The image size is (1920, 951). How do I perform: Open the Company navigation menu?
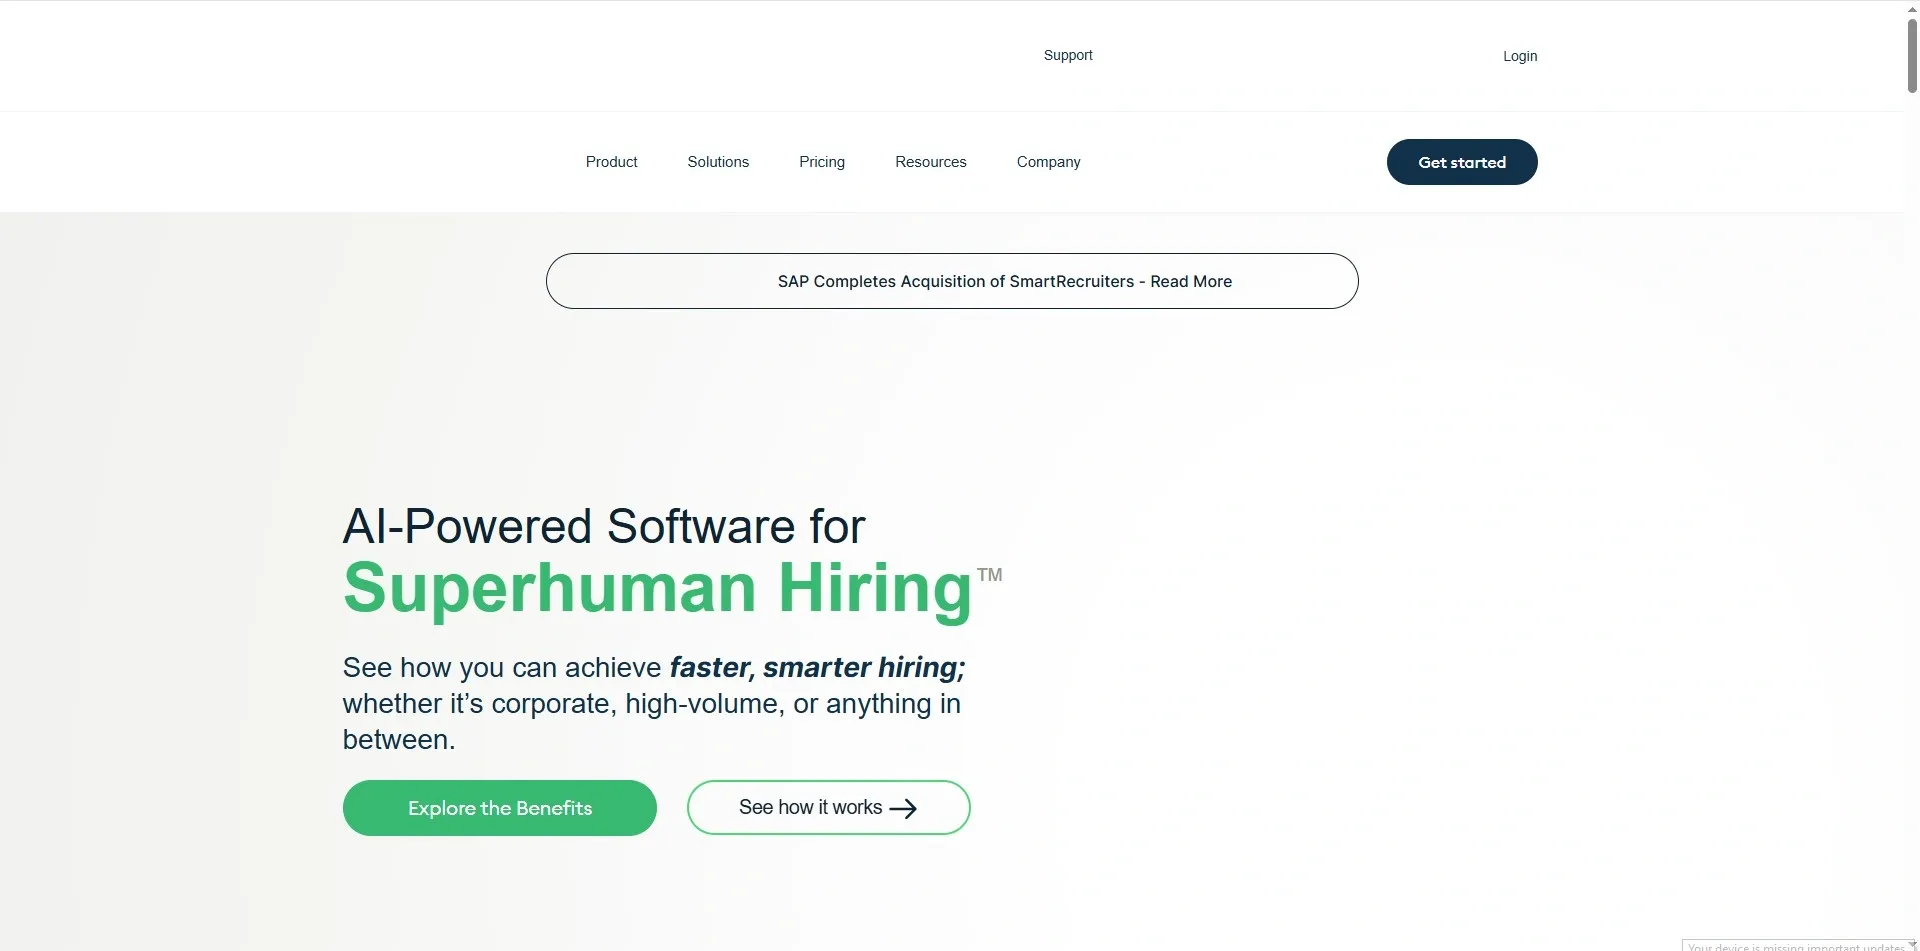pyautogui.click(x=1048, y=161)
